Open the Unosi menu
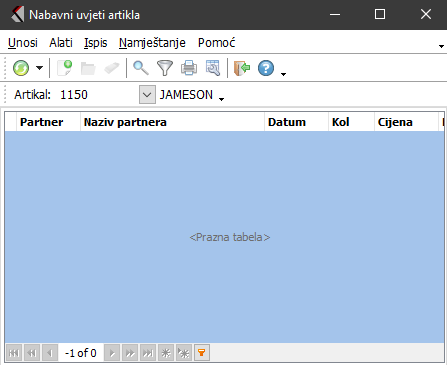The height and width of the screenshot is (365, 447). pyautogui.click(x=23, y=43)
